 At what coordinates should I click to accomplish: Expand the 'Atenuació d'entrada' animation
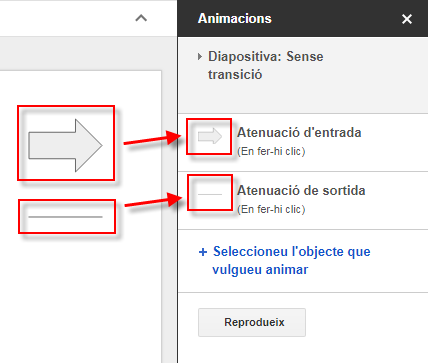coord(303,142)
